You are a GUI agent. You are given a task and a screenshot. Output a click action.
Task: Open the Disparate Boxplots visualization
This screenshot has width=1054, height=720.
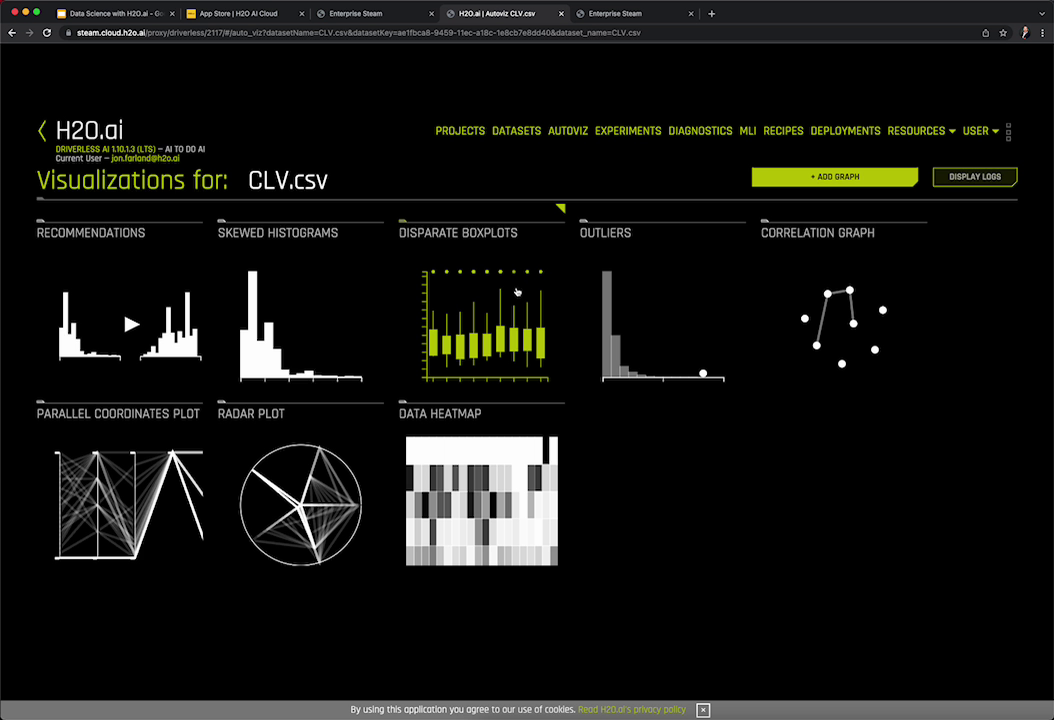point(485,325)
